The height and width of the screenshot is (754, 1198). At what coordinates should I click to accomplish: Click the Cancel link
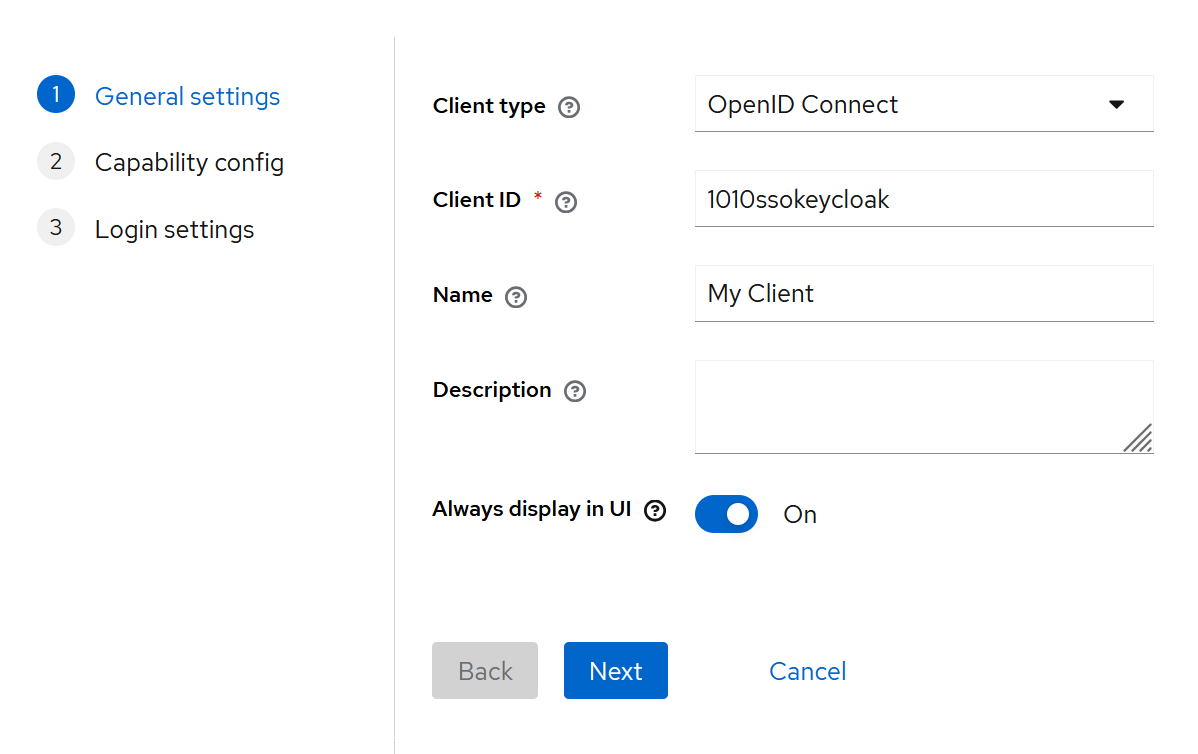coord(807,671)
